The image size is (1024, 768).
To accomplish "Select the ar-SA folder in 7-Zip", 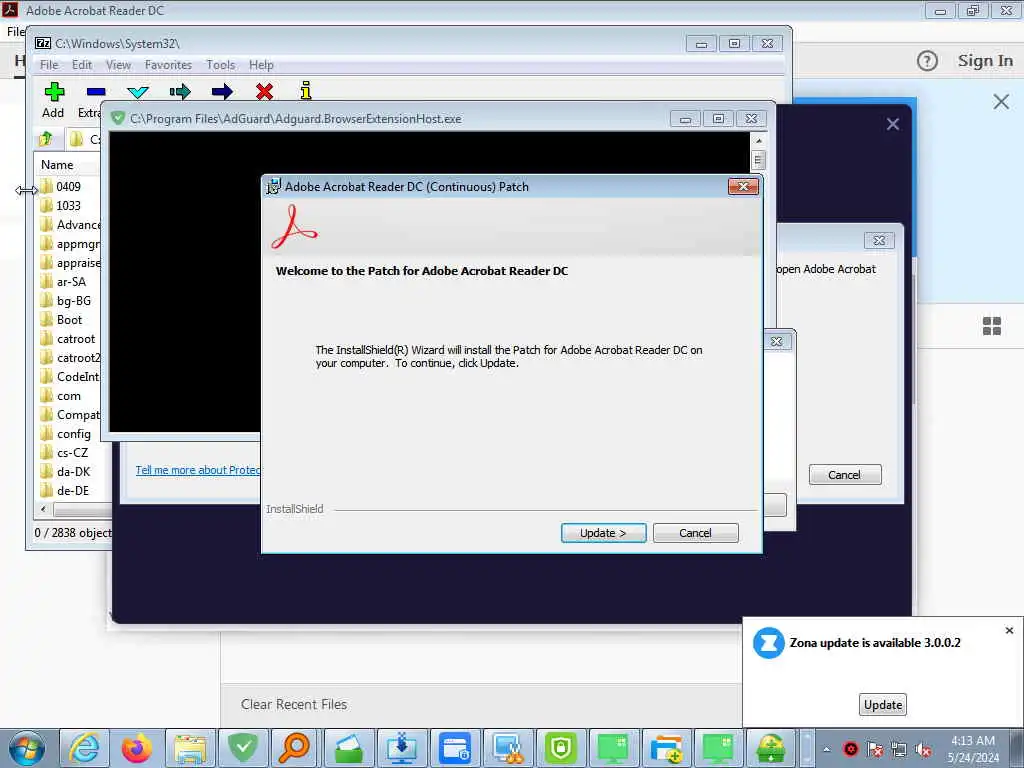I will coord(63,281).
